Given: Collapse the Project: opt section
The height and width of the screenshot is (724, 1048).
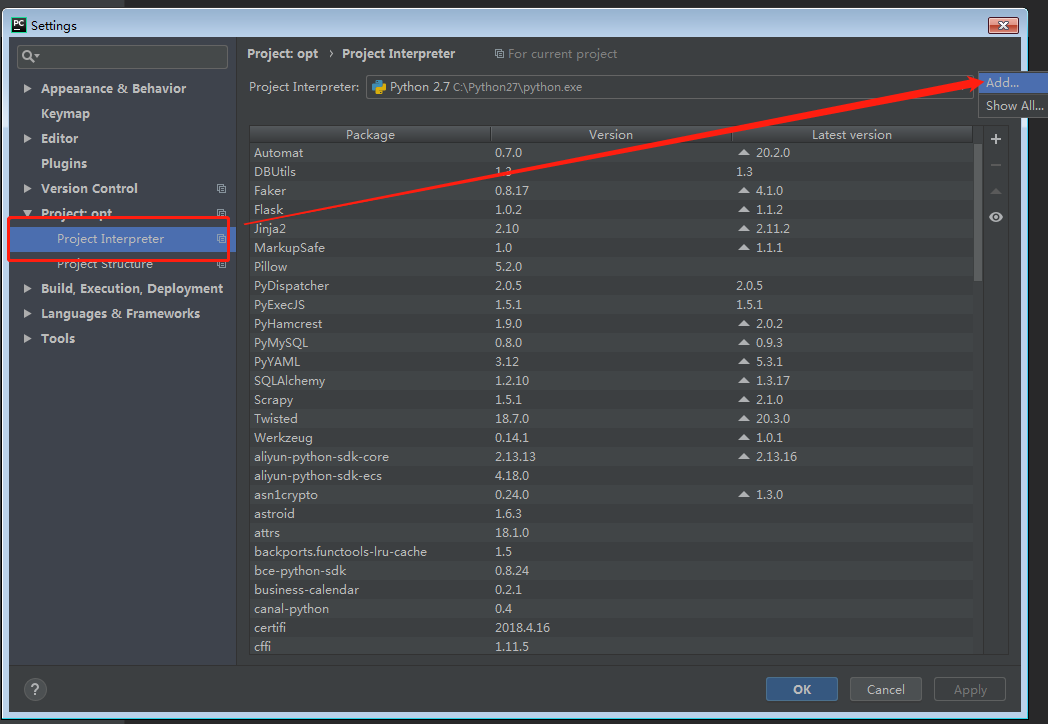Looking at the screenshot, I should click(x=27, y=213).
